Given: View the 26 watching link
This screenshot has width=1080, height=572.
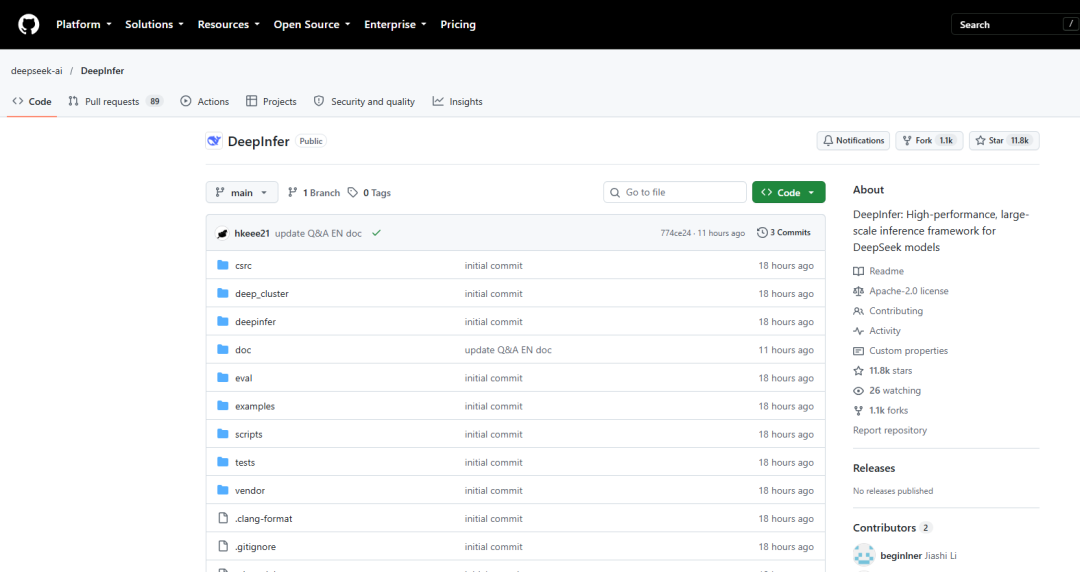Looking at the screenshot, I should pos(887,391).
